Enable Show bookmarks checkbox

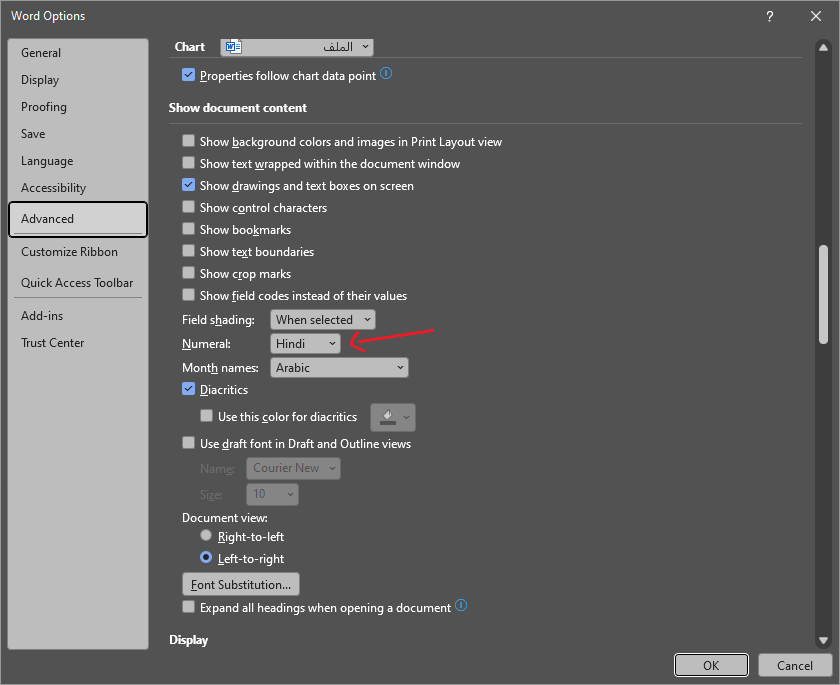(x=188, y=229)
